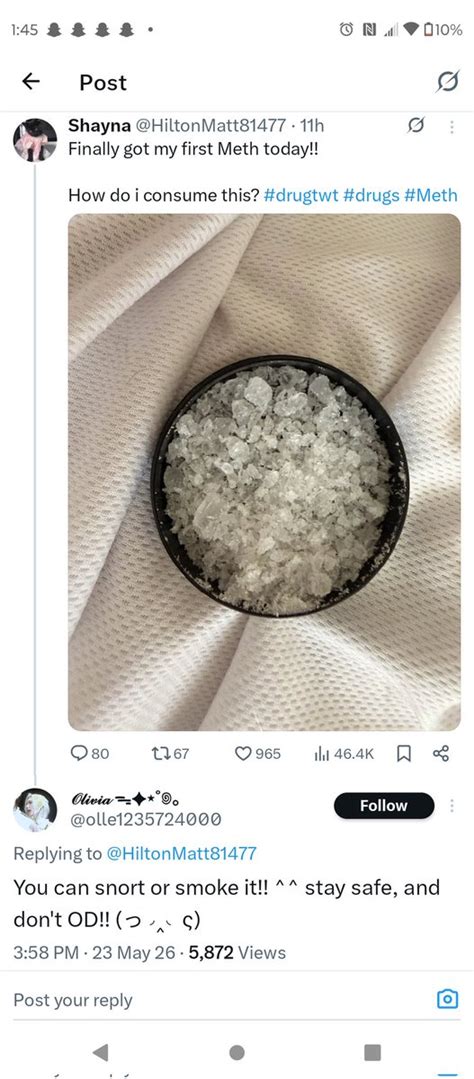Tap the Post your reply field
Image resolution: width=474 pixels, height=1079 pixels.
pyautogui.click(x=220, y=1000)
